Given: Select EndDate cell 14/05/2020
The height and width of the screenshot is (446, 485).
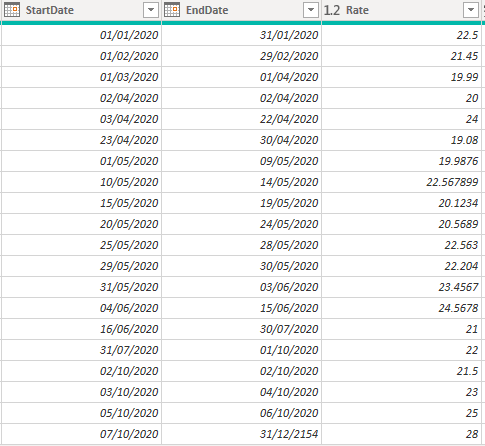Looking at the screenshot, I should 242,182.
